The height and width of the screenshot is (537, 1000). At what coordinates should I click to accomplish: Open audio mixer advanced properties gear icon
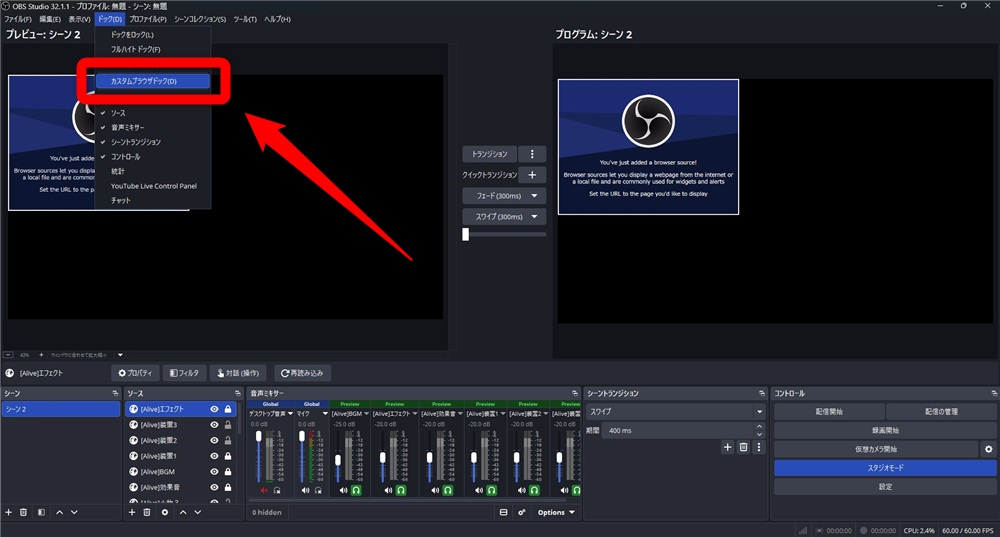[x=522, y=512]
